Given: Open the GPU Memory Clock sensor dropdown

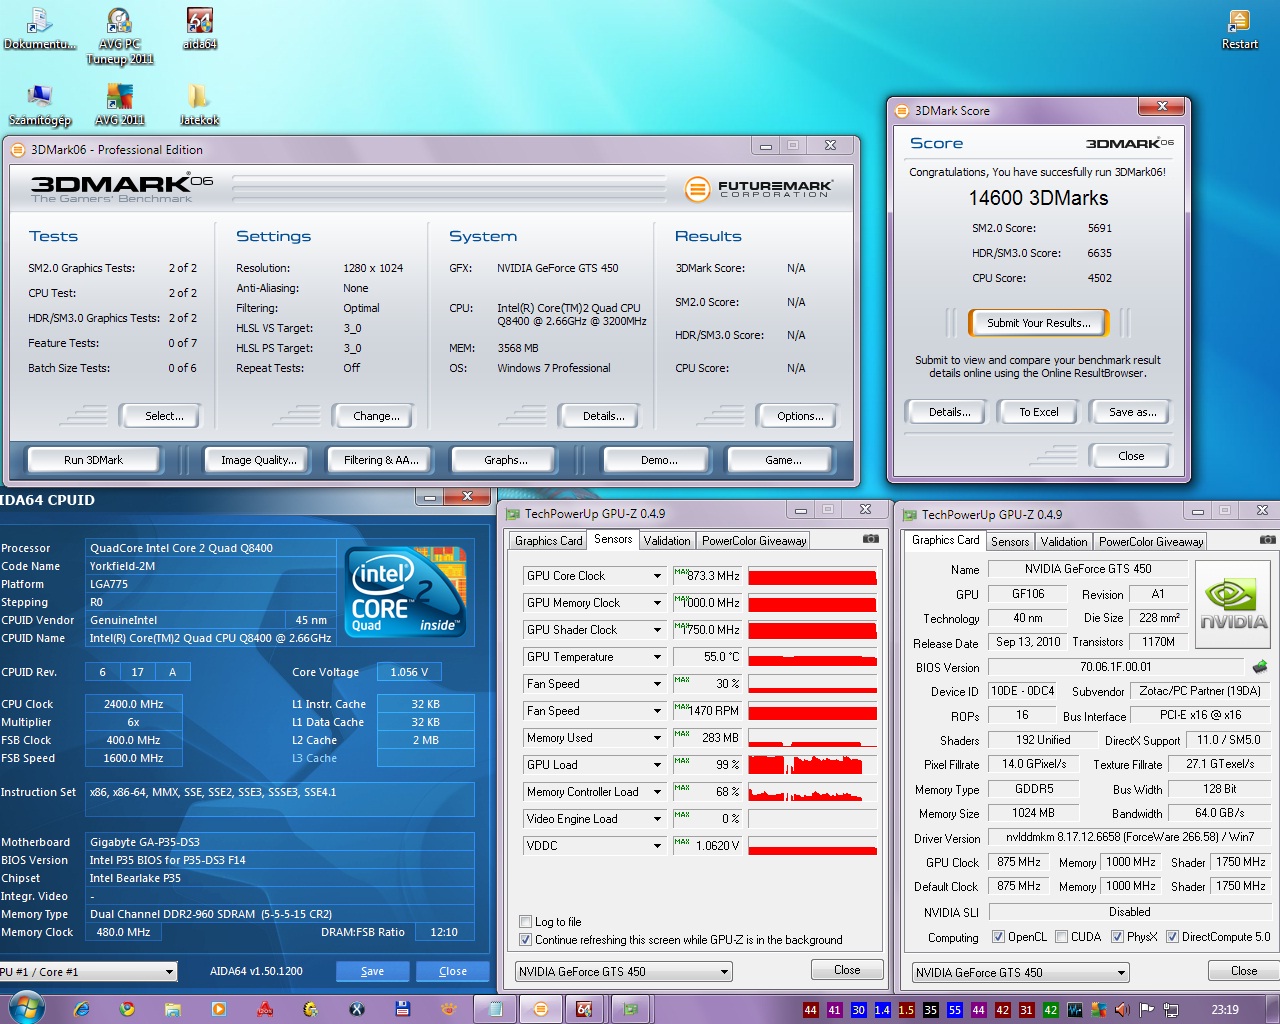Looking at the screenshot, I should point(657,603).
